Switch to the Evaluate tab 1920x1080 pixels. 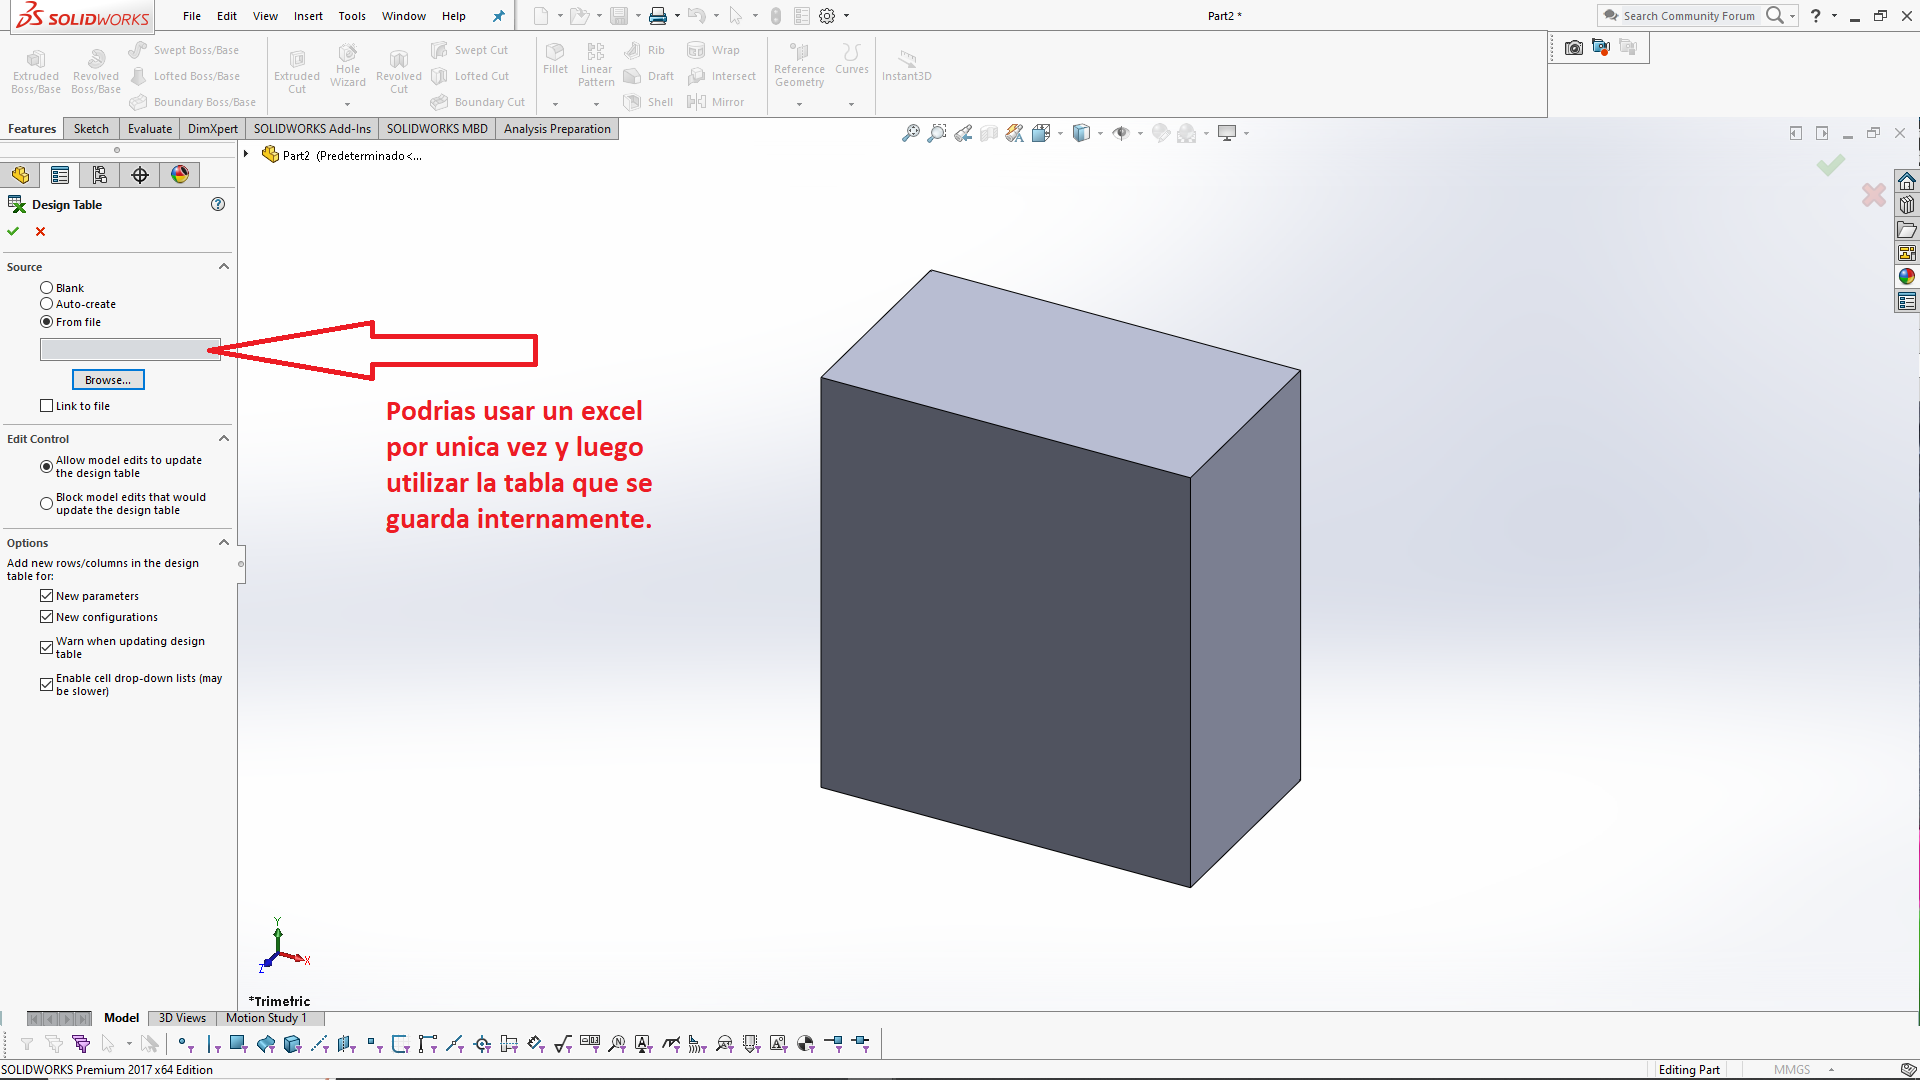[x=149, y=129]
